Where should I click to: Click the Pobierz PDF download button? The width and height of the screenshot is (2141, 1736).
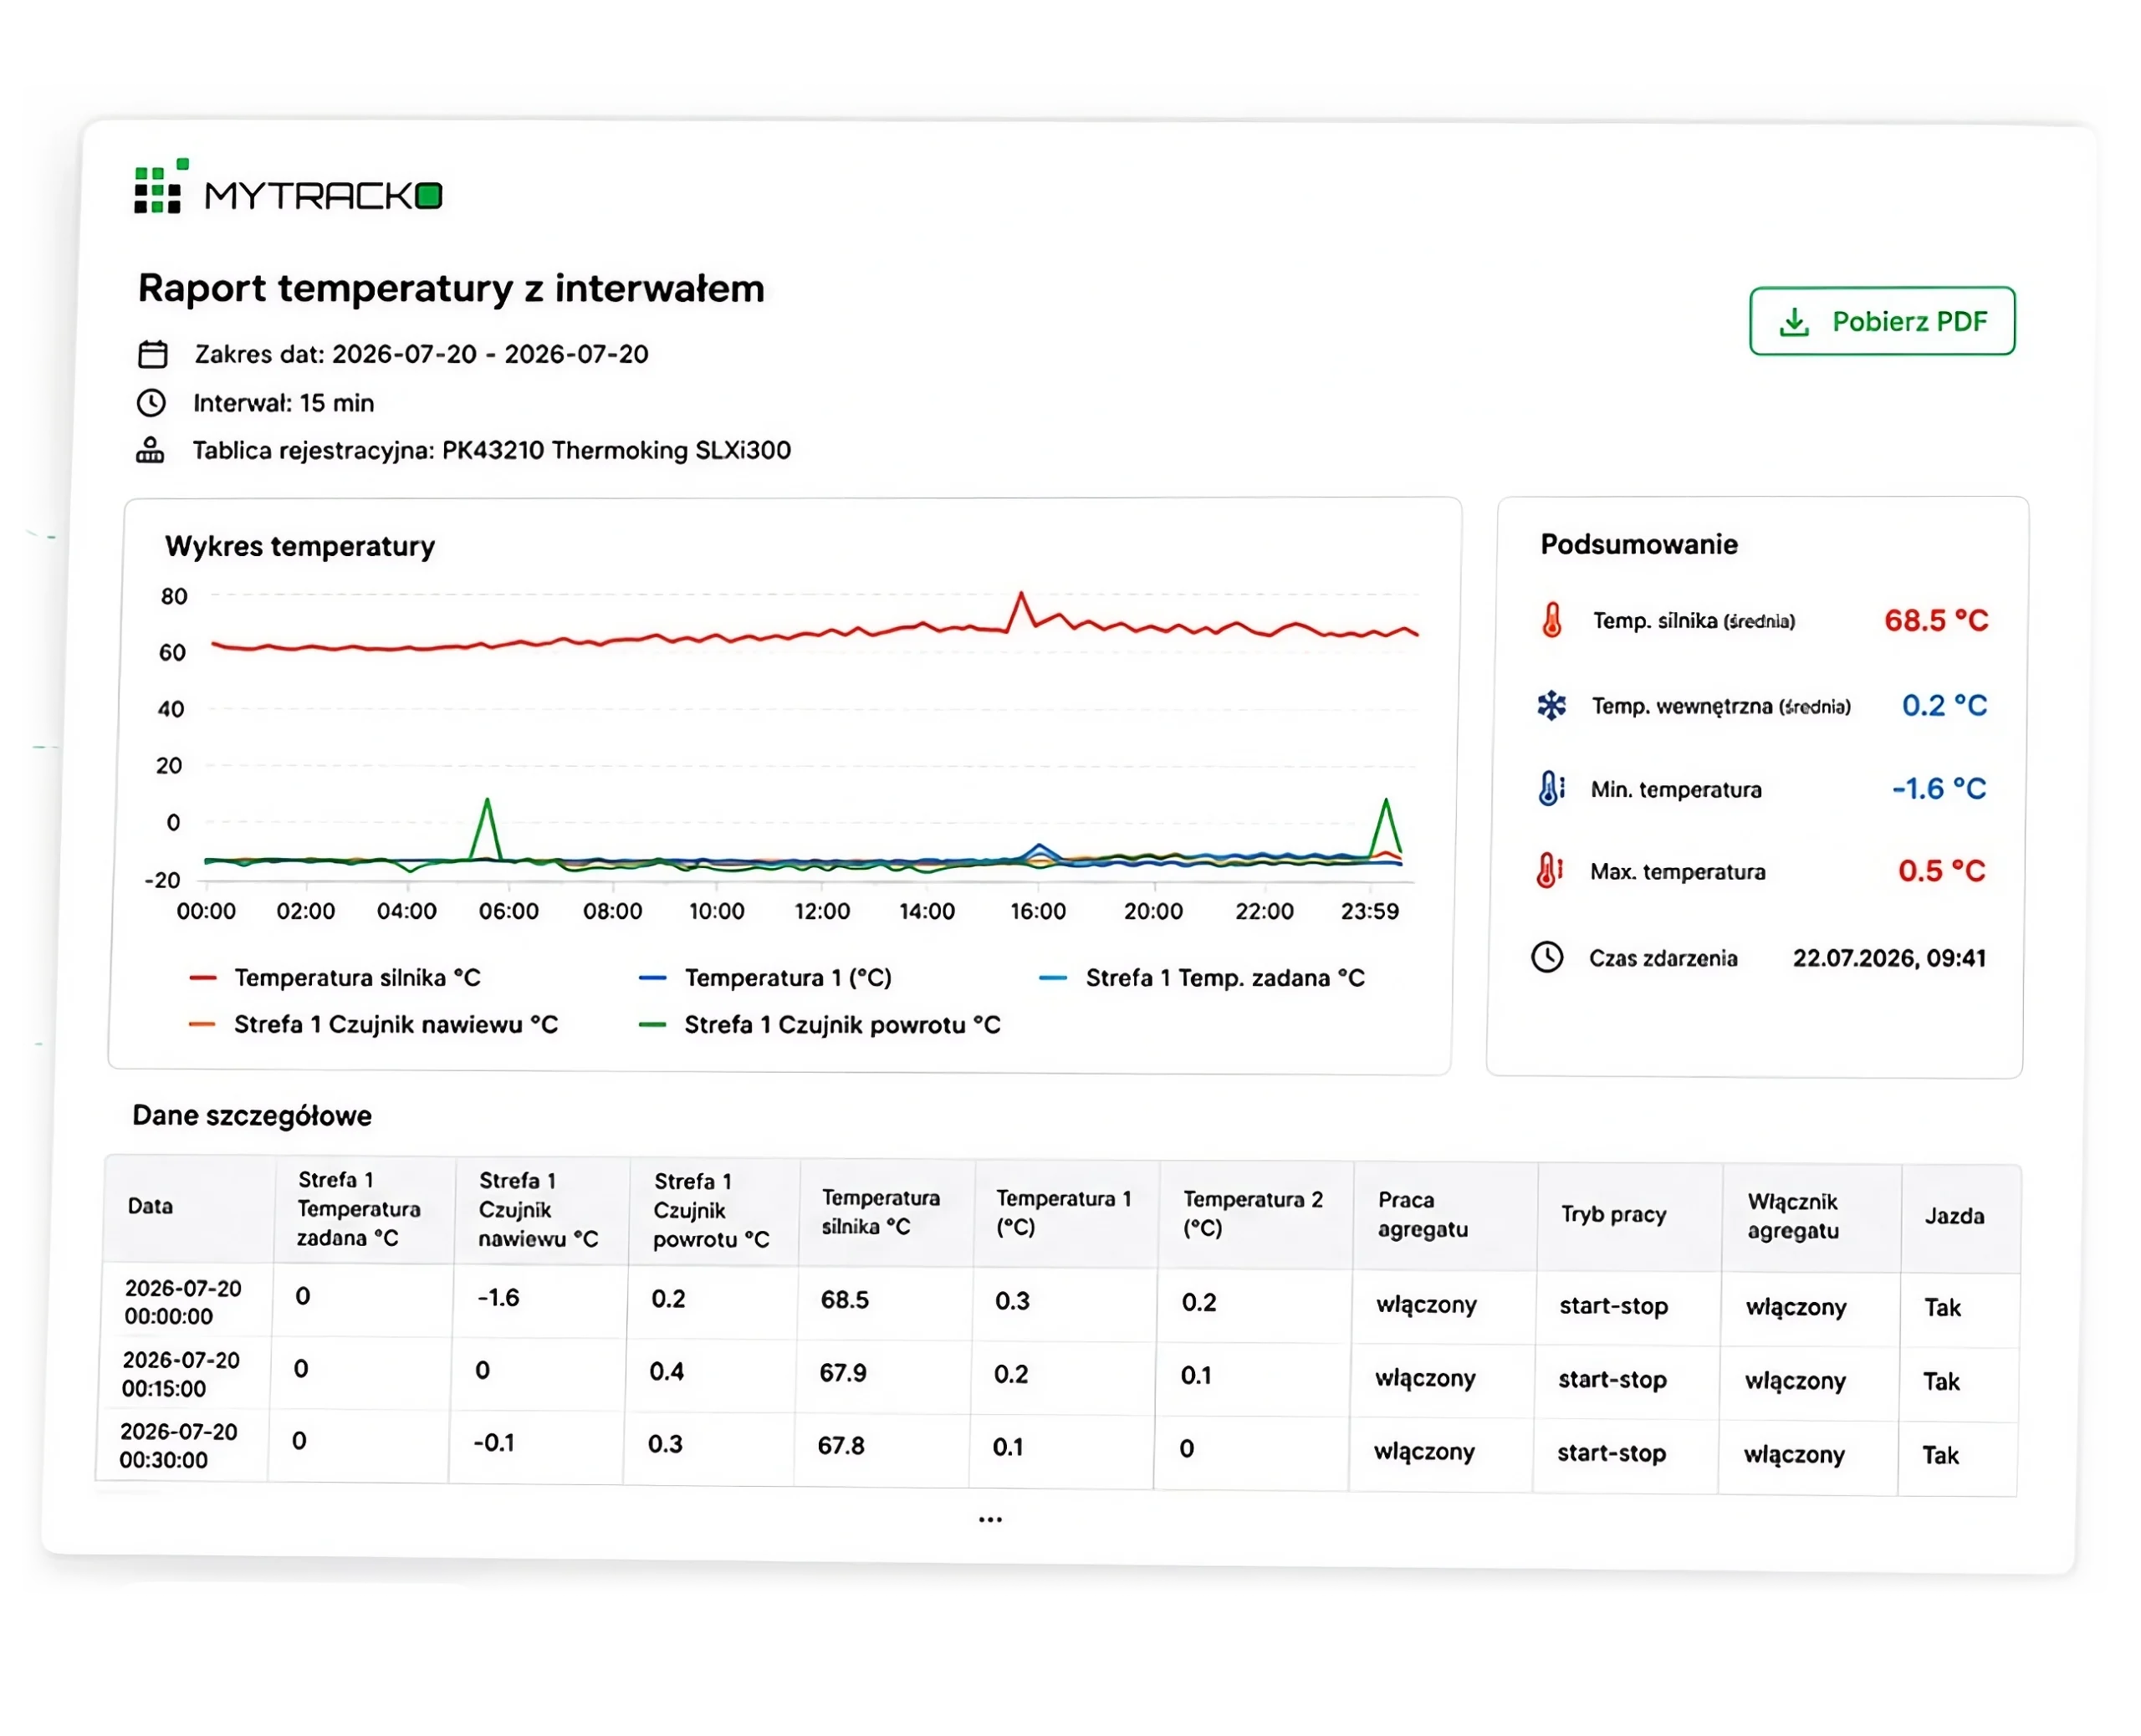[1881, 321]
